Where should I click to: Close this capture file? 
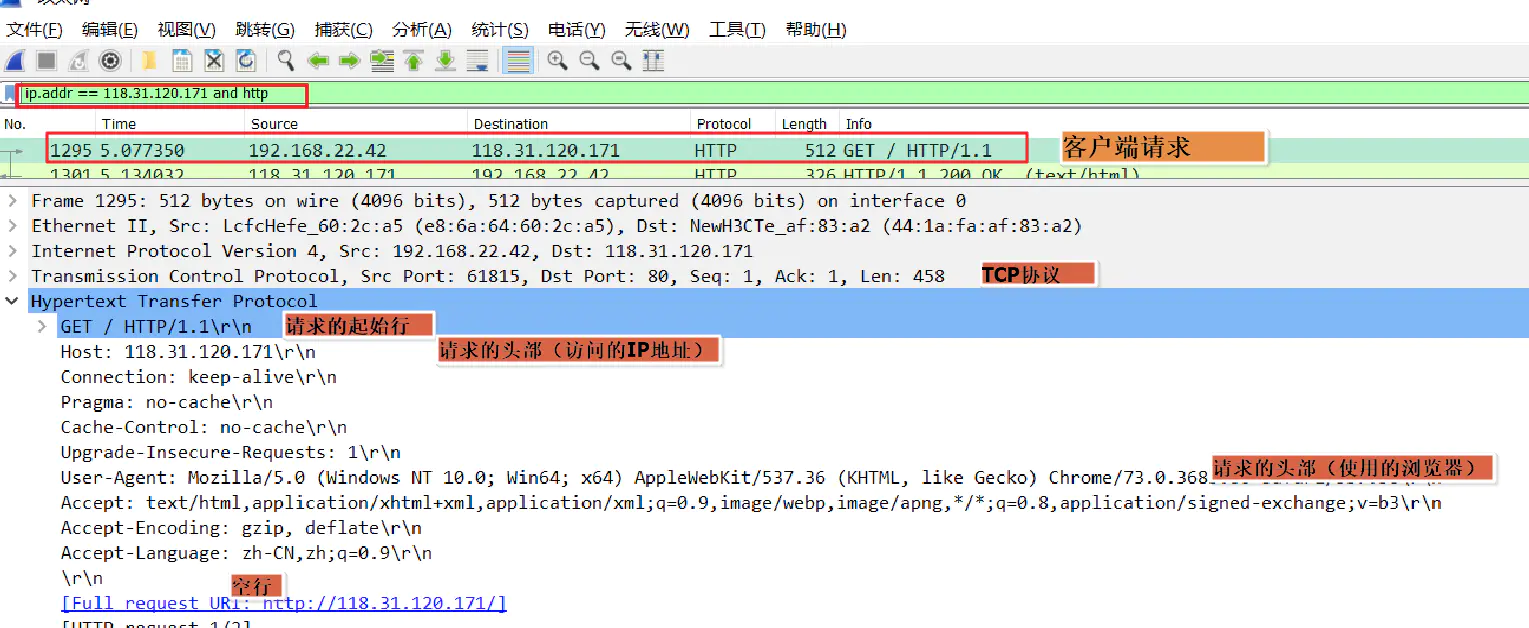pos(214,61)
